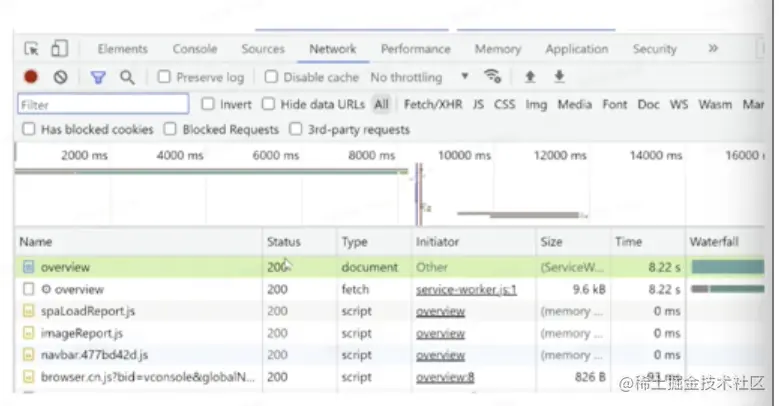Clear the network log

point(60,77)
